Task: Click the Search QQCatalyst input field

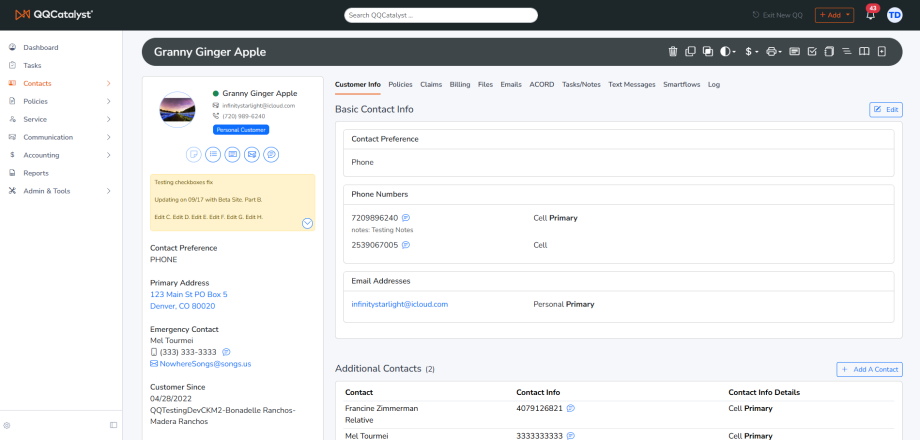Action: [x=441, y=15]
